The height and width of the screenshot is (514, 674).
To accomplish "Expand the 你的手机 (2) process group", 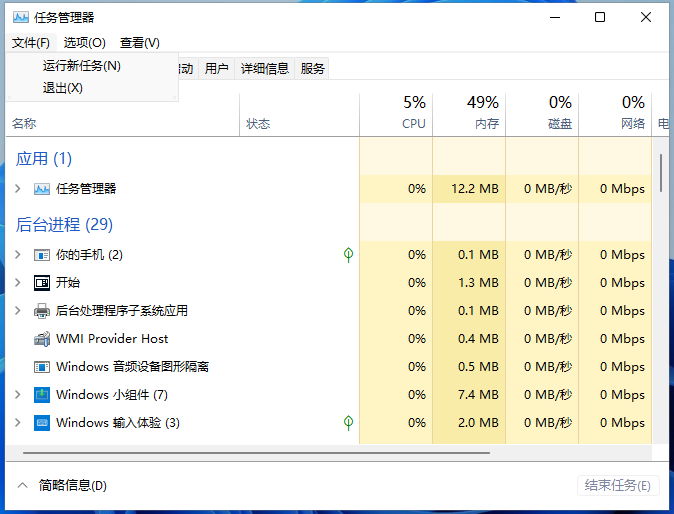I will coord(17,255).
